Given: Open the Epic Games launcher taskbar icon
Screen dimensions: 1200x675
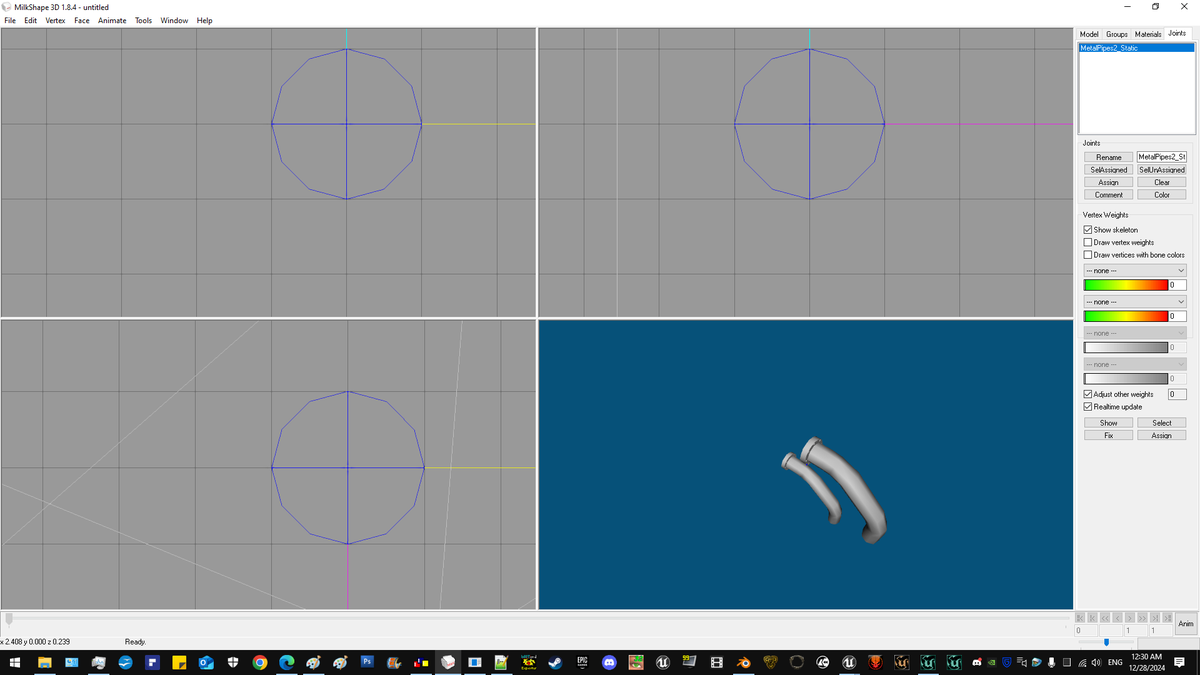Looking at the screenshot, I should click(581, 662).
